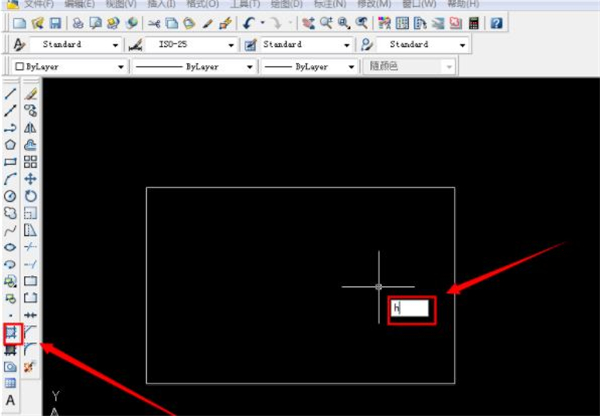
Task: Click the Undo arrow button
Action: tap(249, 23)
